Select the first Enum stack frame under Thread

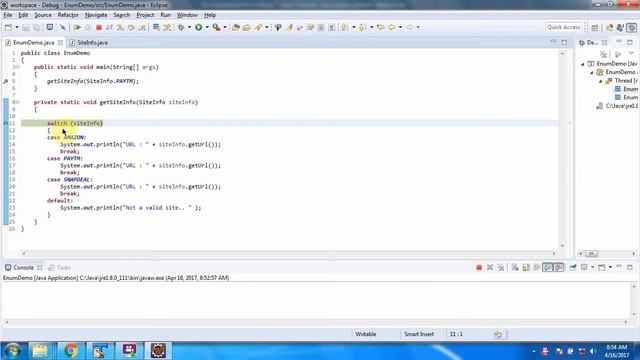coord(627,89)
